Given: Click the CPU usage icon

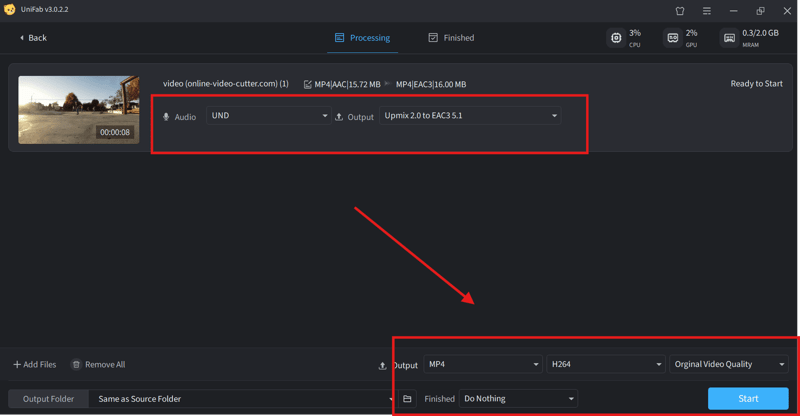Looking at the screenshot, I should coord(616,38).
